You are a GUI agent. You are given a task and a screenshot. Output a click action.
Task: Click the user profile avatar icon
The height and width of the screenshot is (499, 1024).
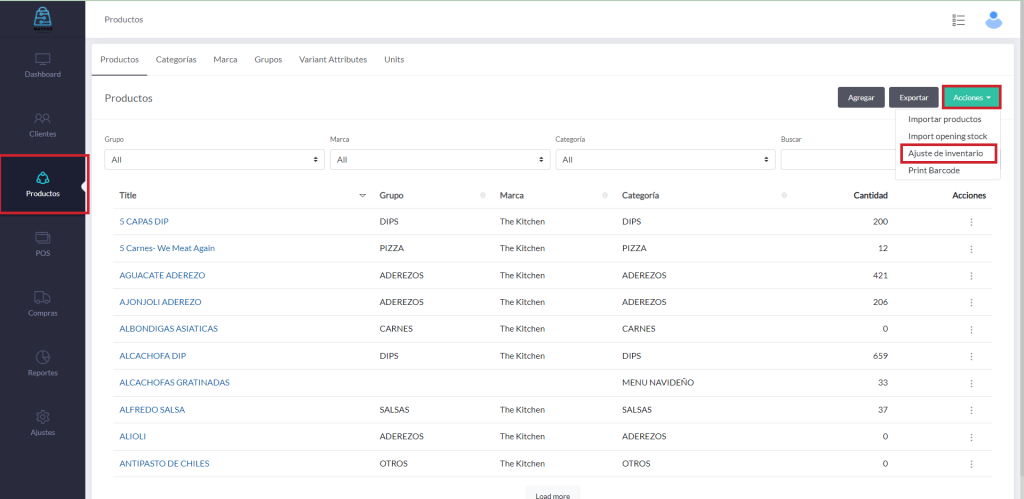[x=993, y=19]
